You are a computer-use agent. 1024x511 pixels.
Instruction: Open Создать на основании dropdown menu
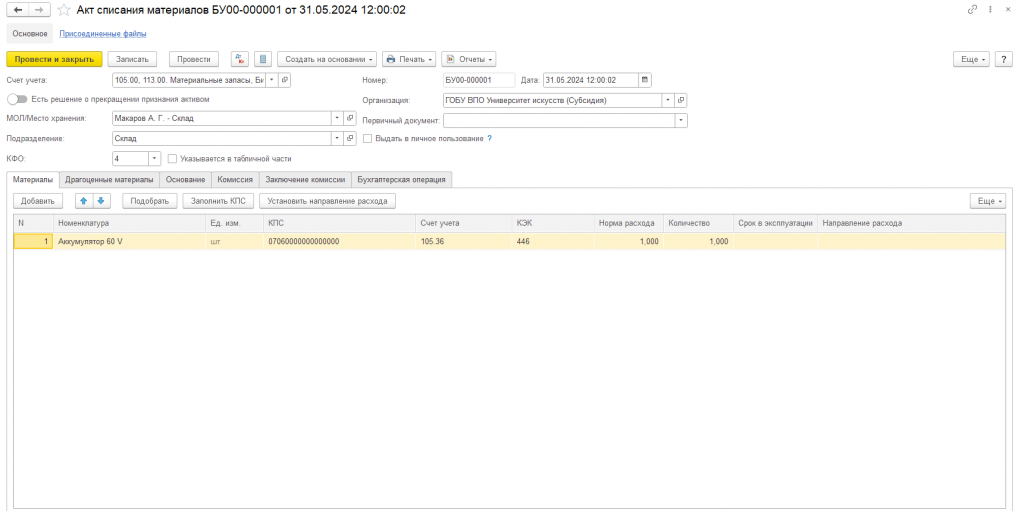point(327,59)
